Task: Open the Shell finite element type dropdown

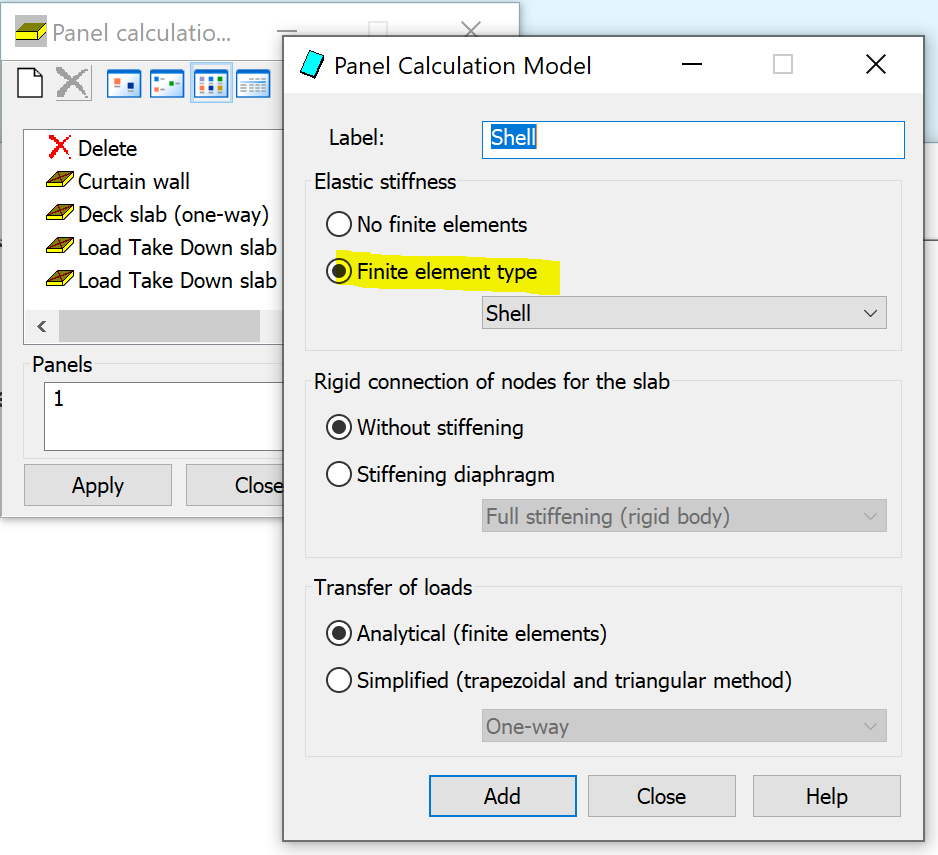Action: pyautogui.click(x=684, y=312)
